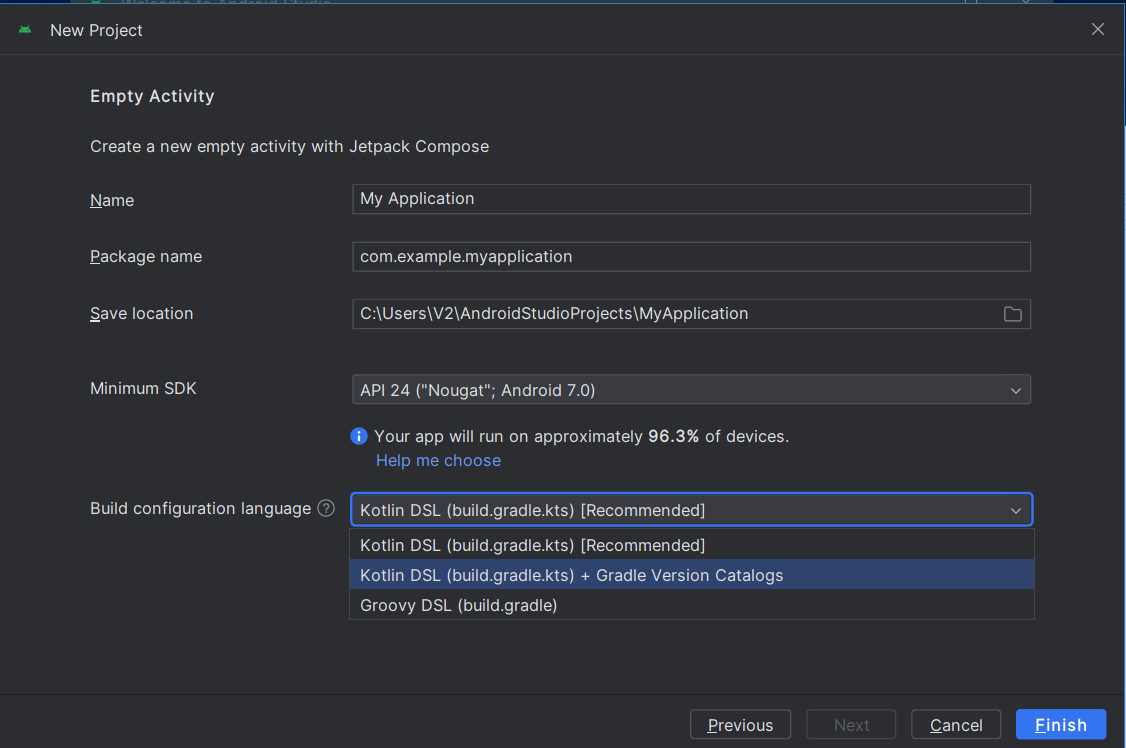Select Kotlin DSL [Recommended] from the list
Viewport: 1126px width, 748px height.
click(x=532, y=545)
